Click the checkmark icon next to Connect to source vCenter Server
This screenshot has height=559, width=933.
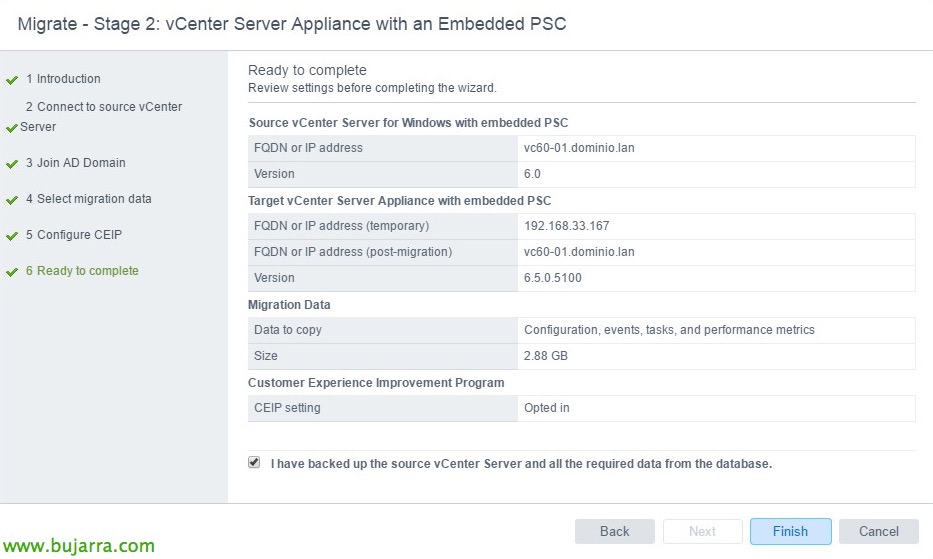tap(12, 128)
